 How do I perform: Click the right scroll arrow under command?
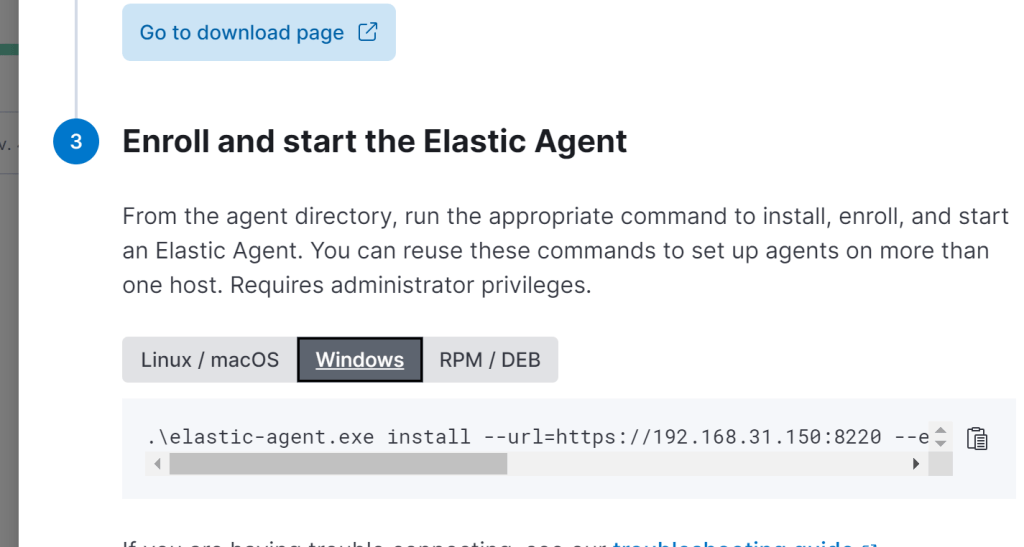click(x=915, y=464)
